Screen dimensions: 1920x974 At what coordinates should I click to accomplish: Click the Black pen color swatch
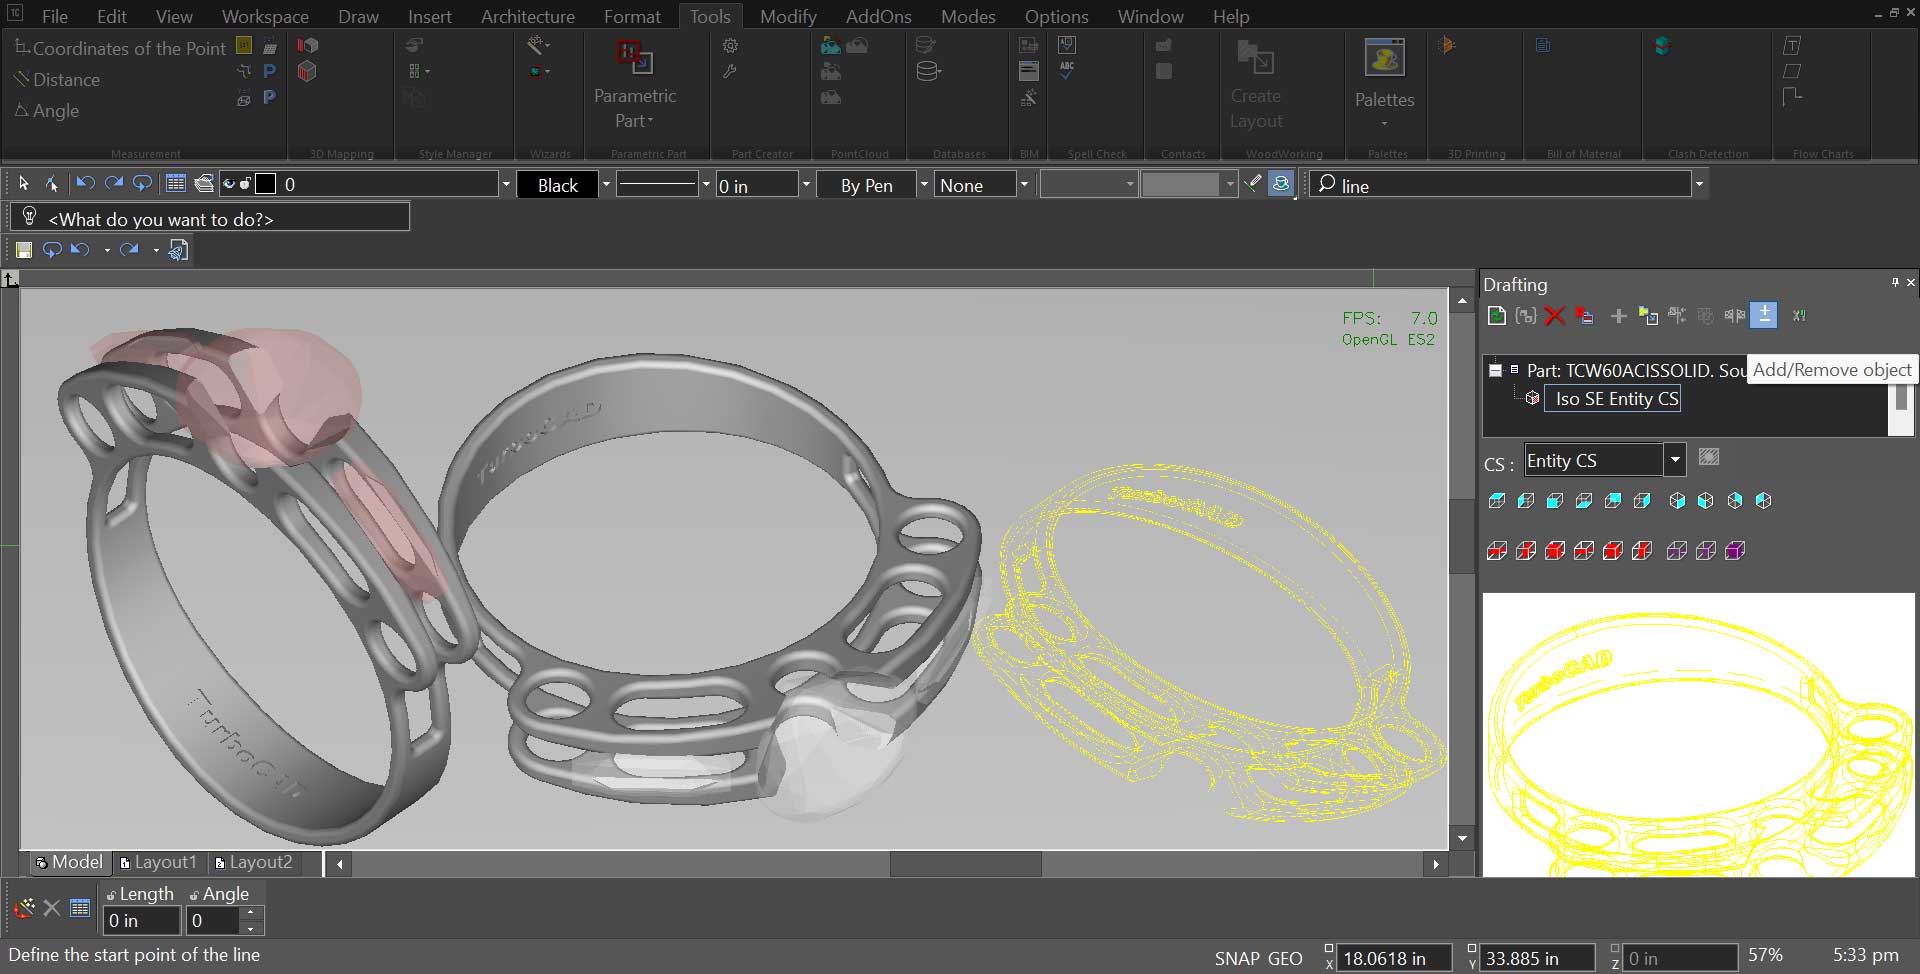[557, 185]
